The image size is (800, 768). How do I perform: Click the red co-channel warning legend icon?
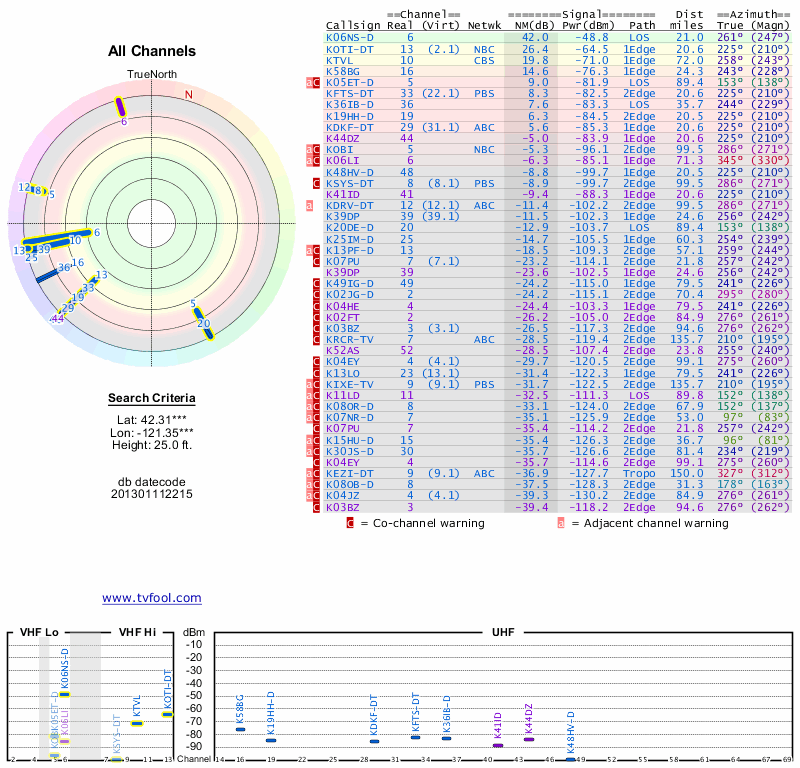350,522
